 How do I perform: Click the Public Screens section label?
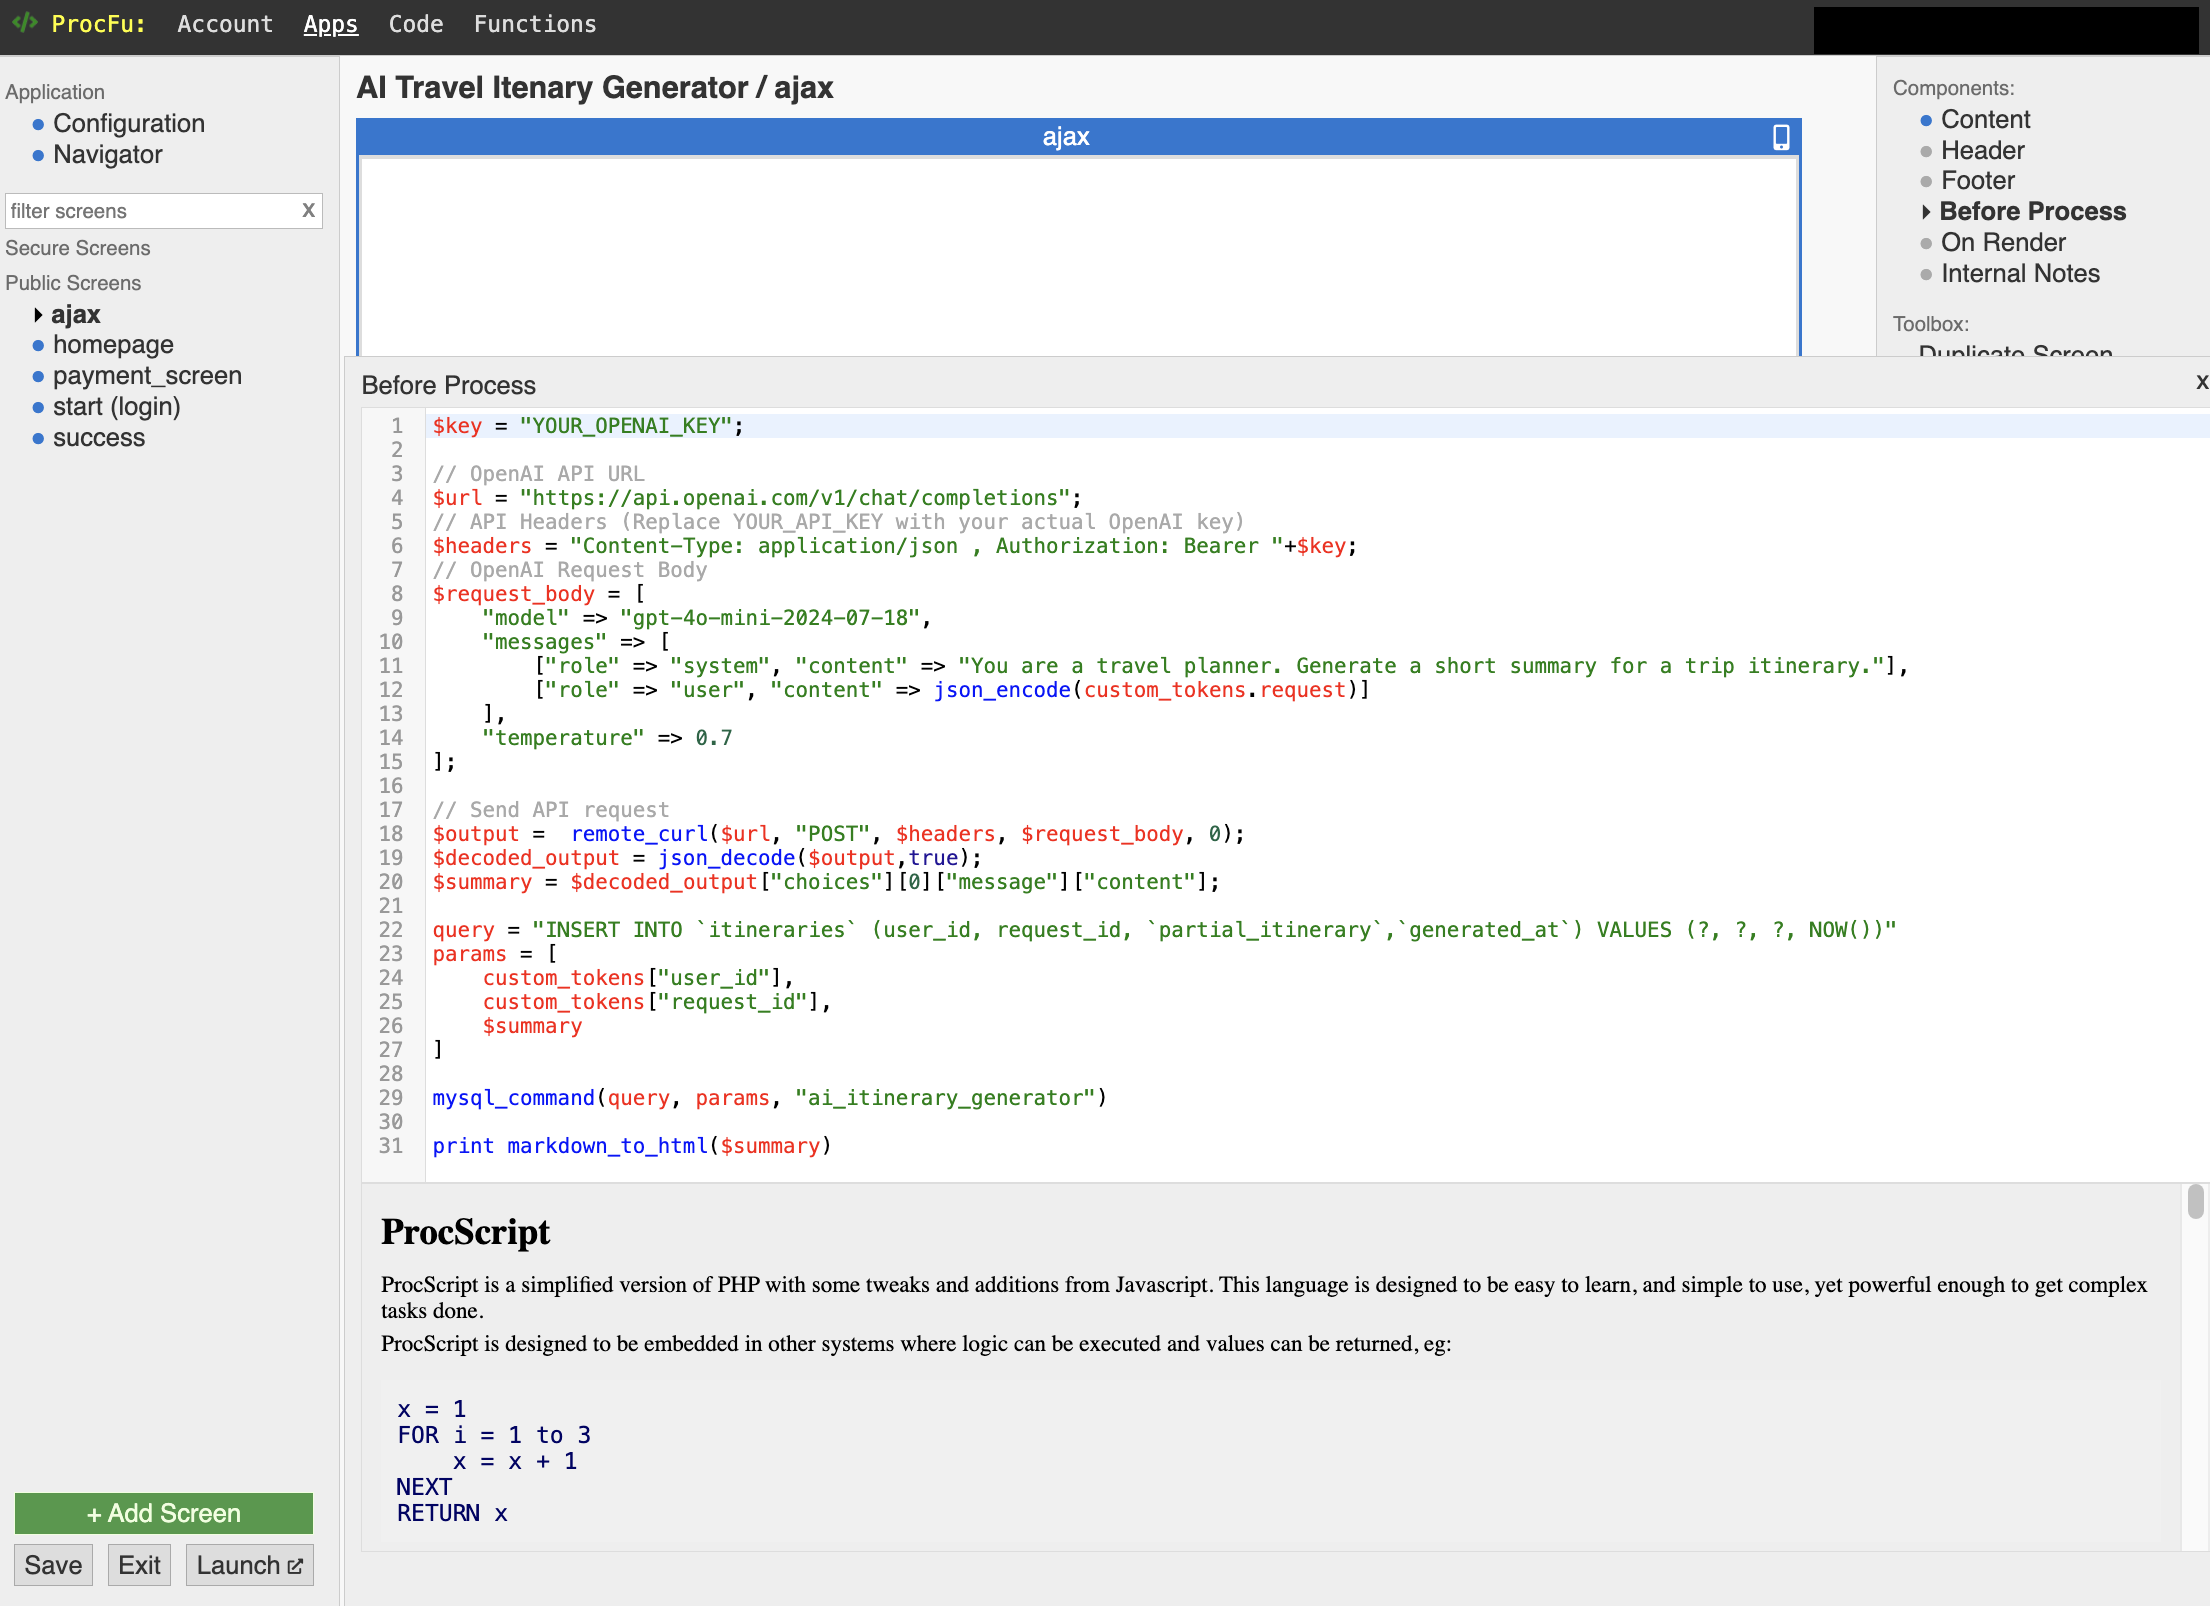(73, 282)
